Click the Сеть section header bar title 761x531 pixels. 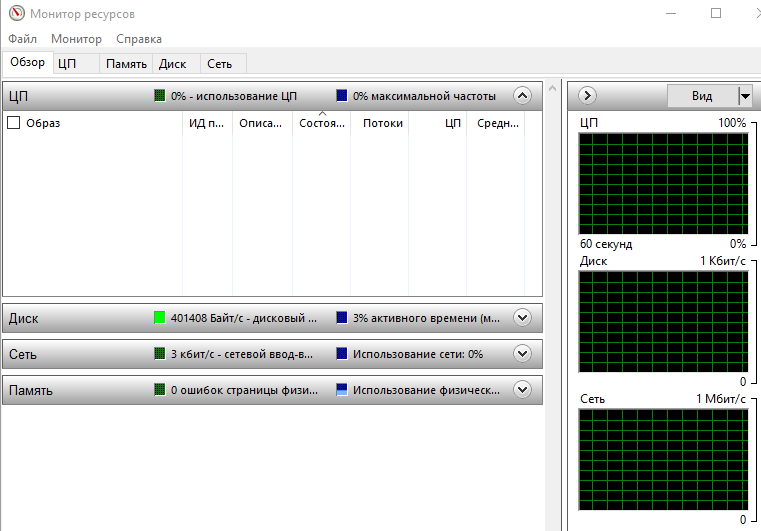(22, 354)
